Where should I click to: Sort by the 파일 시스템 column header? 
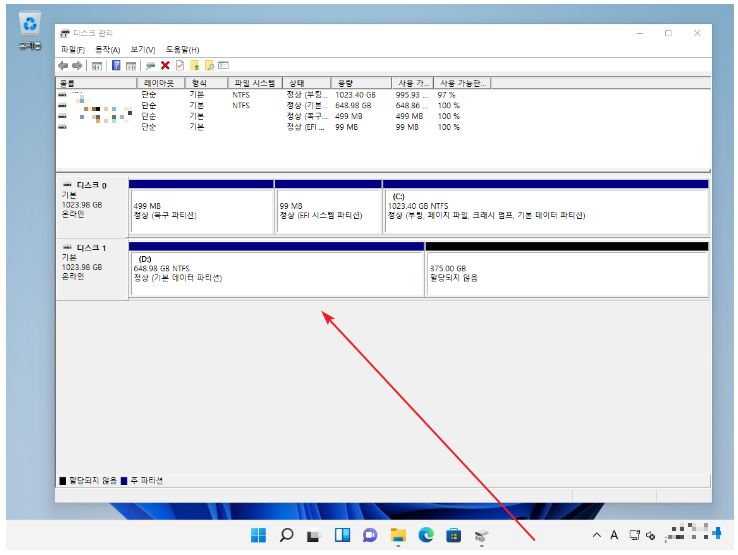[x=255, y=83]
